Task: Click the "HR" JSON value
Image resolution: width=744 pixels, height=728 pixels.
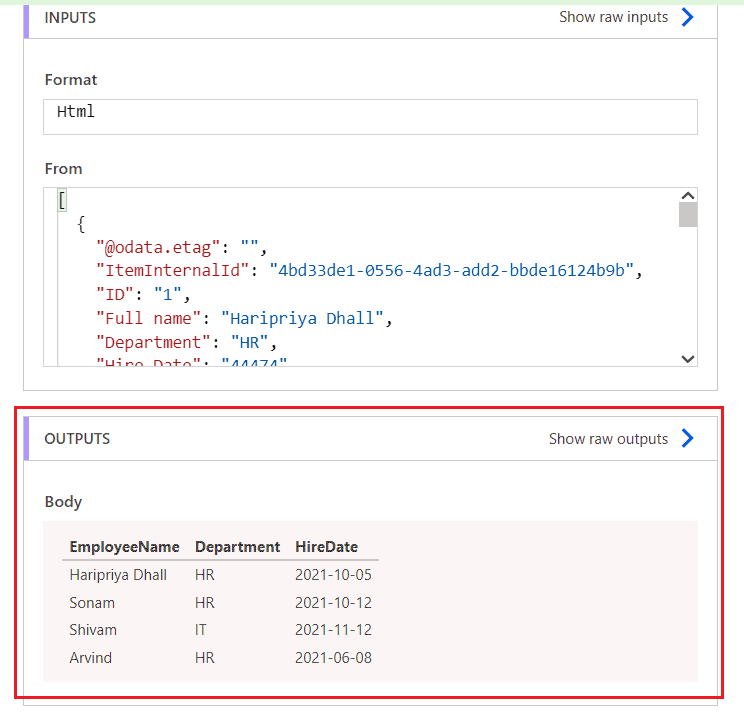Action: (x=249, y=343)
